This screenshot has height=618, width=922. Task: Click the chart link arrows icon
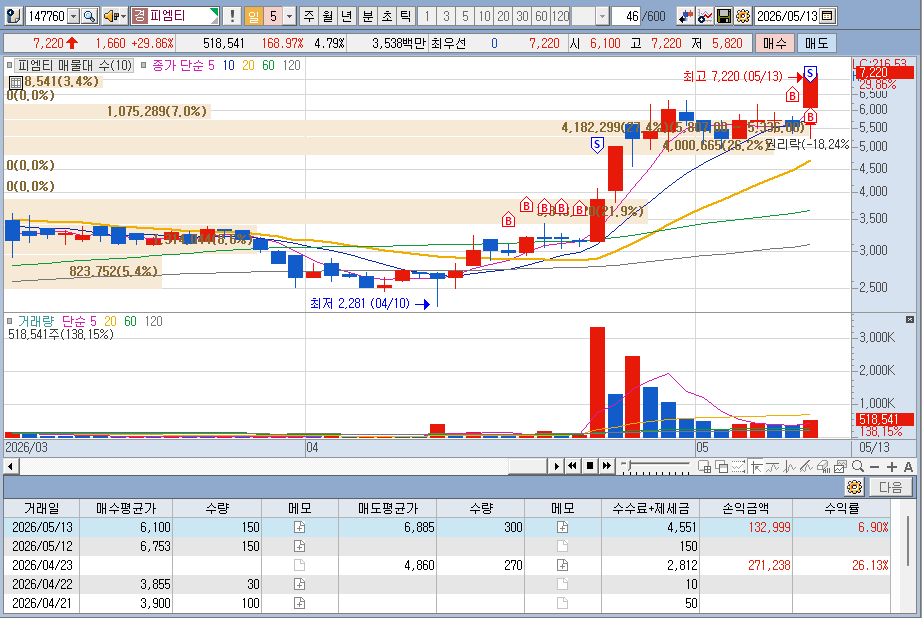click(x=685, y=16)
